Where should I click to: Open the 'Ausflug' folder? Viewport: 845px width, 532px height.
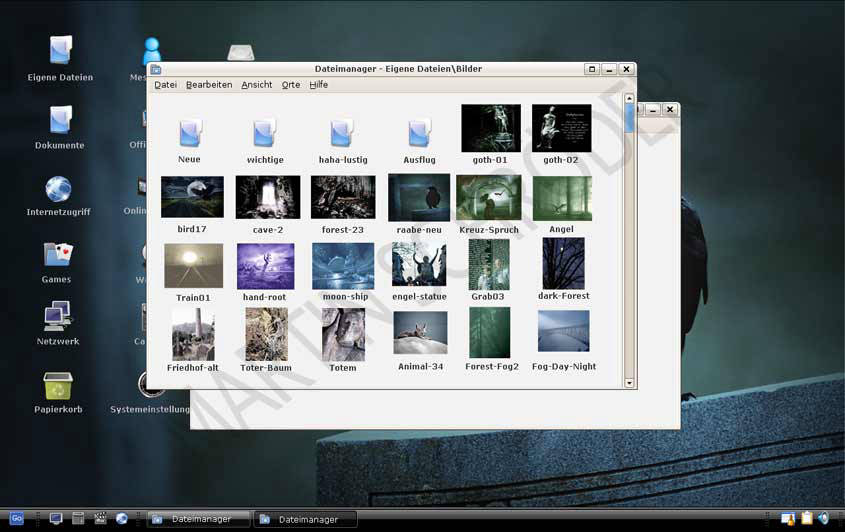[419, 133]
